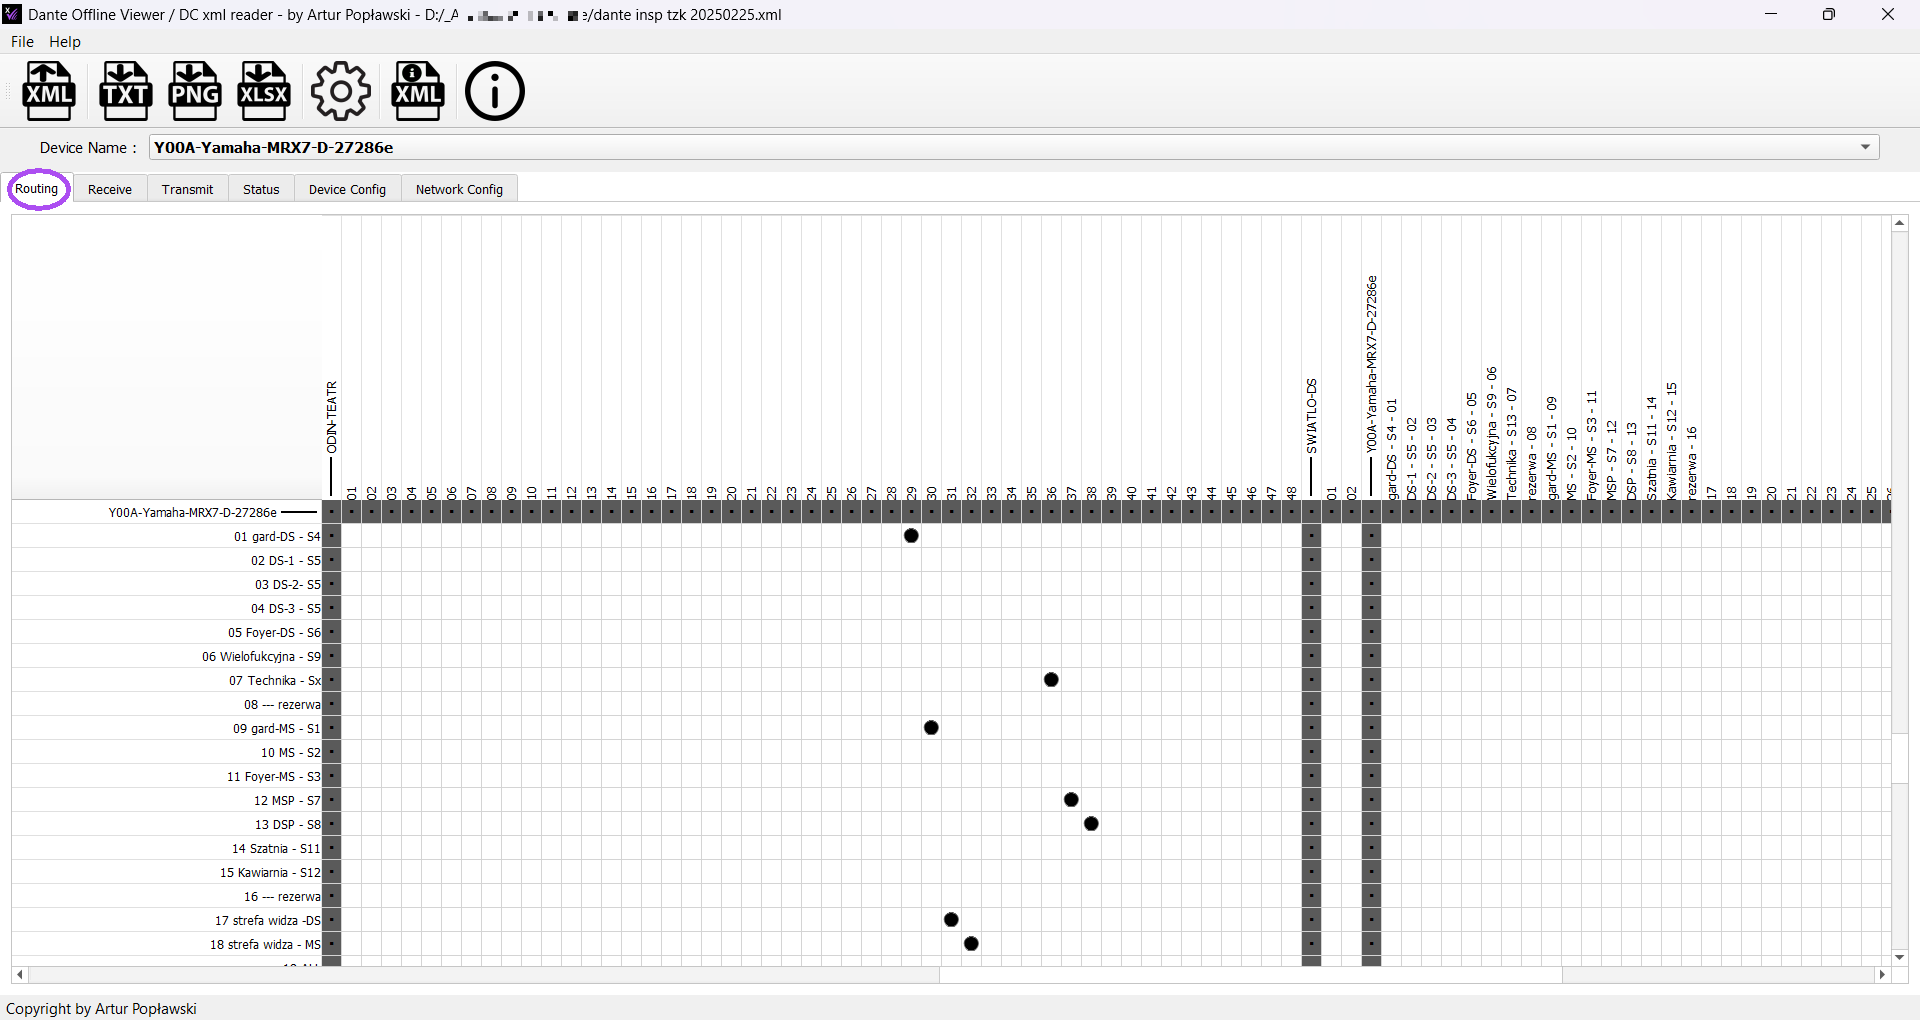Switch to the Status tab

[261, 189]
